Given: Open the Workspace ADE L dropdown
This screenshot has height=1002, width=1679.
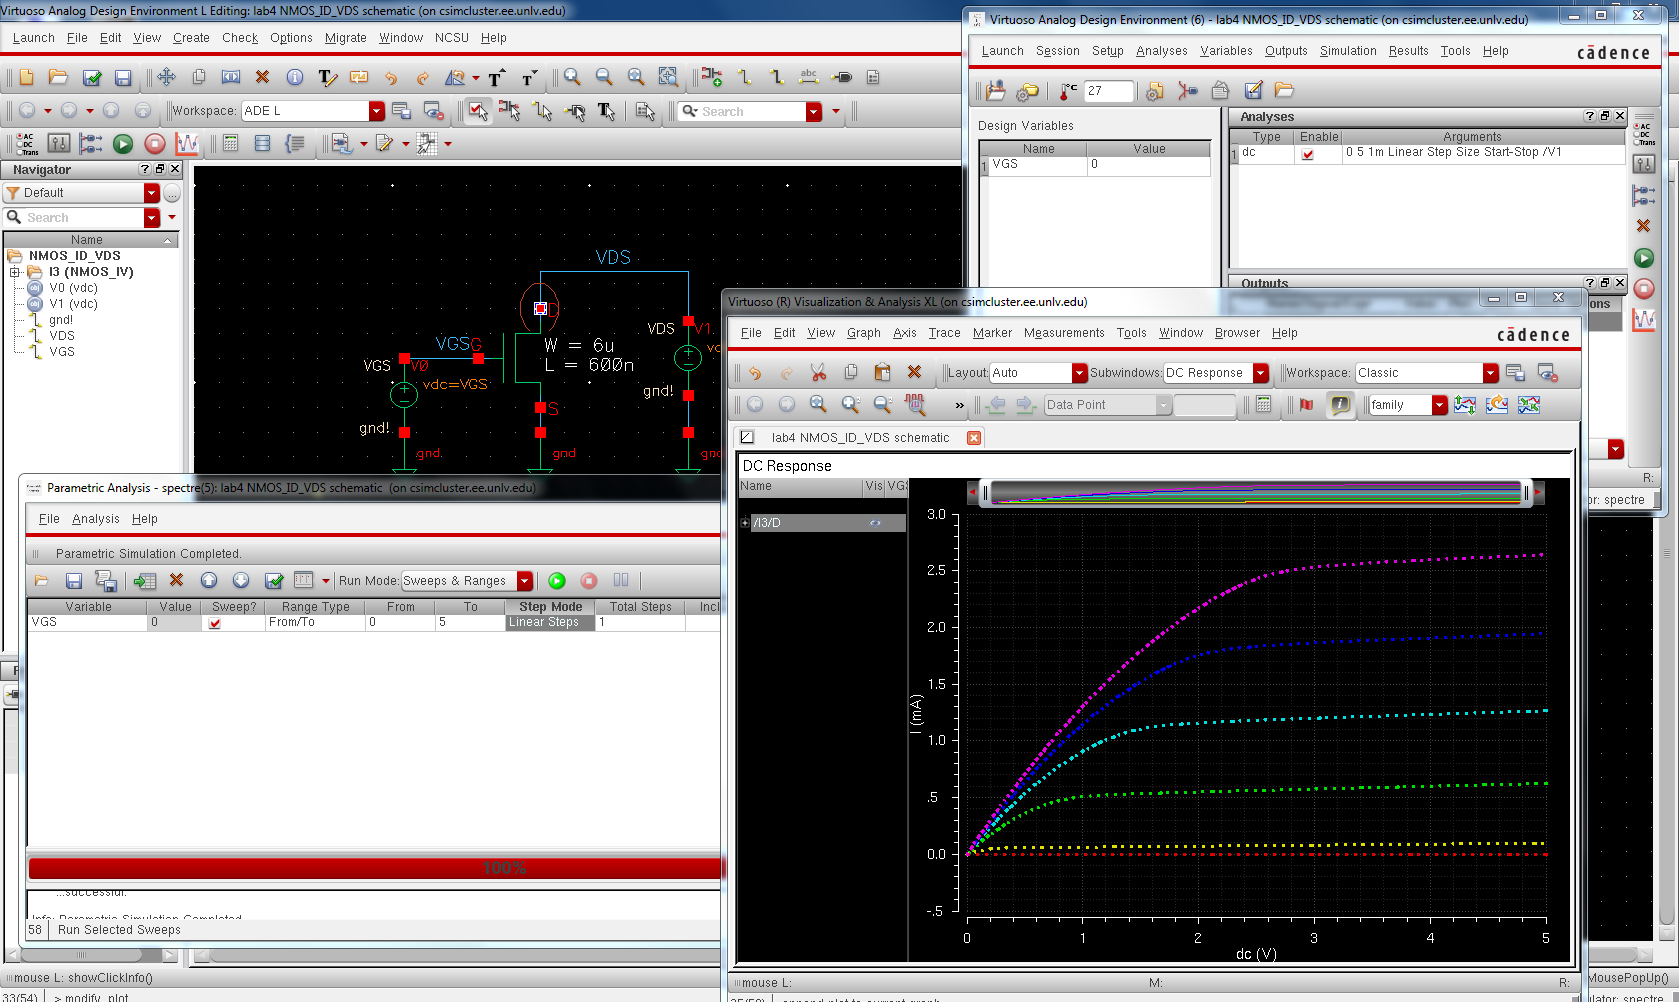Looking at the screenshot, I should pyautogui.click(x=377, y=111).
